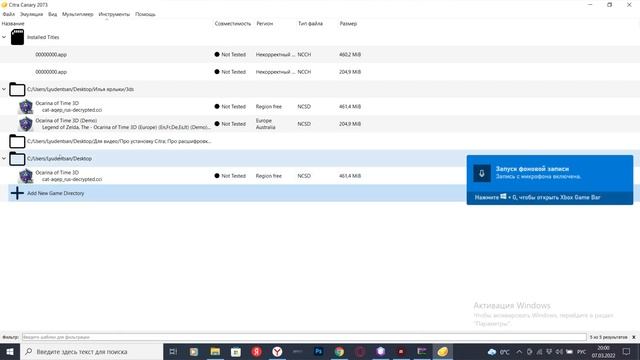Click the Илья ярлыки/3ds folder icon
This screenshot has width=640, height=360.
point(17,89)
